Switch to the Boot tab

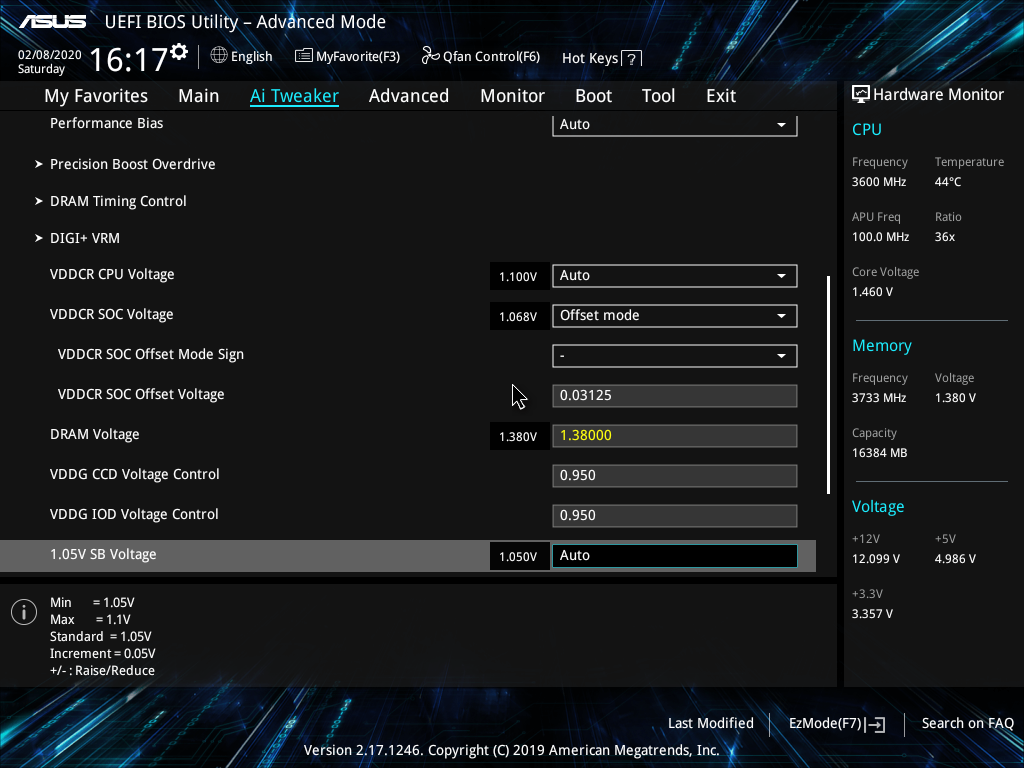tap(594, 96)
